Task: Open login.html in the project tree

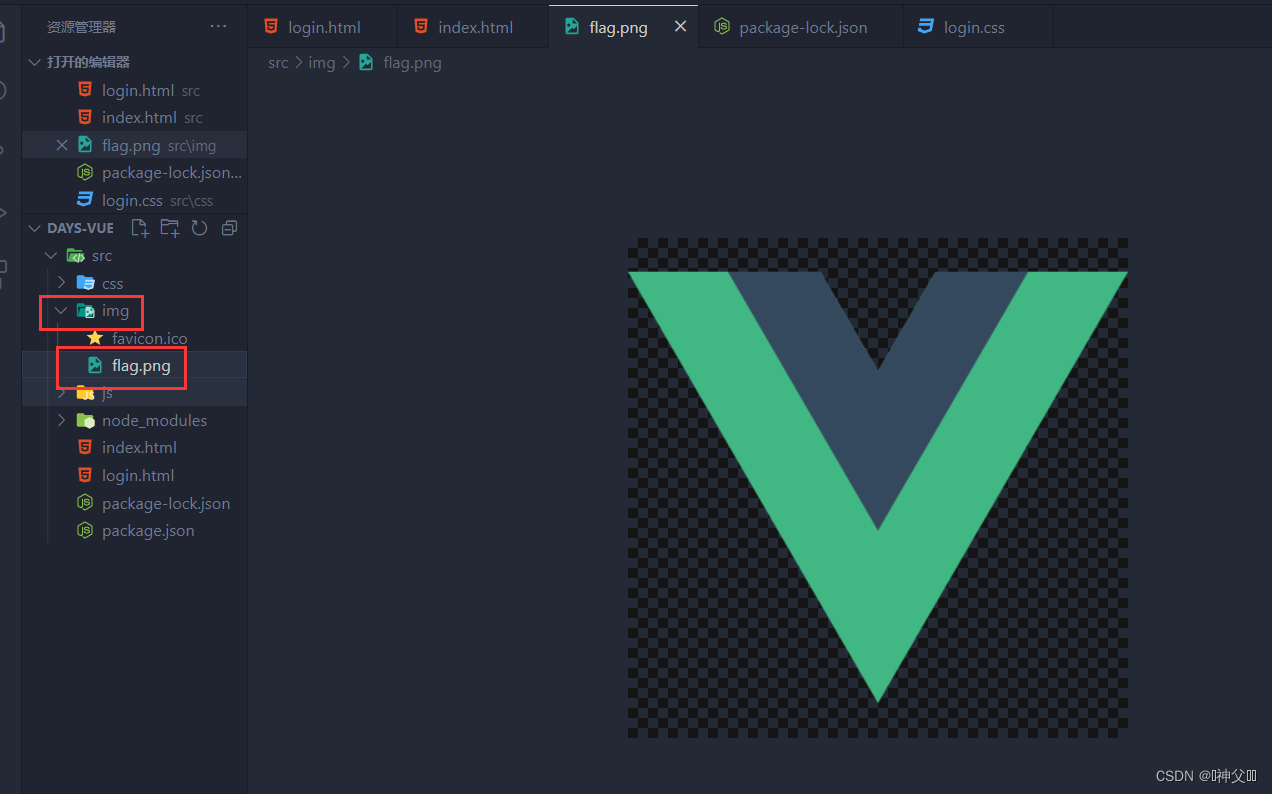Action: click(x=134, y=475)
